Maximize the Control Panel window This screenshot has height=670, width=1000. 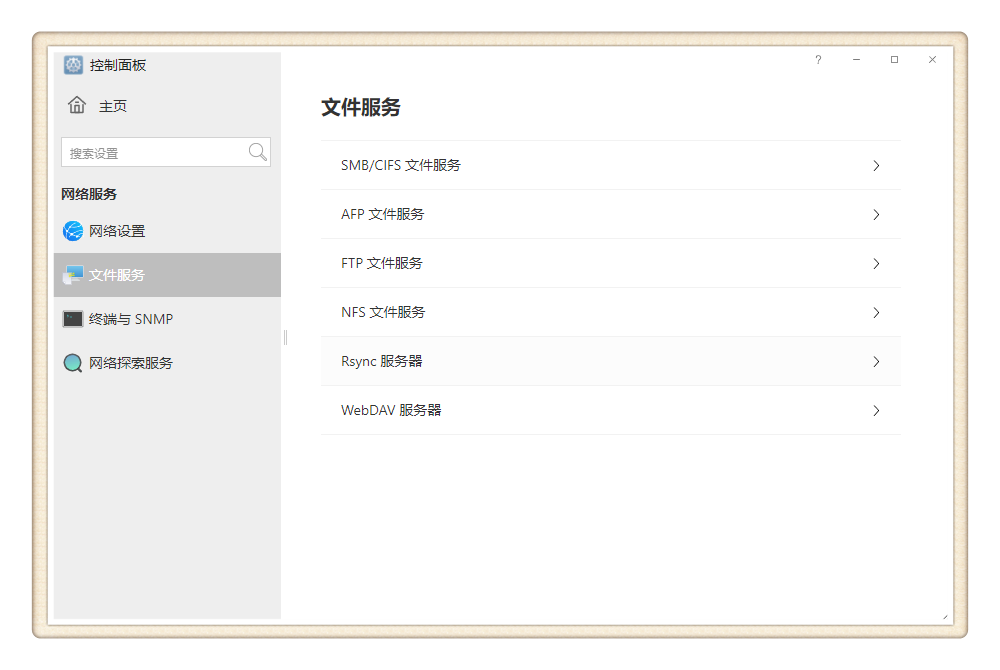point(894,59)
